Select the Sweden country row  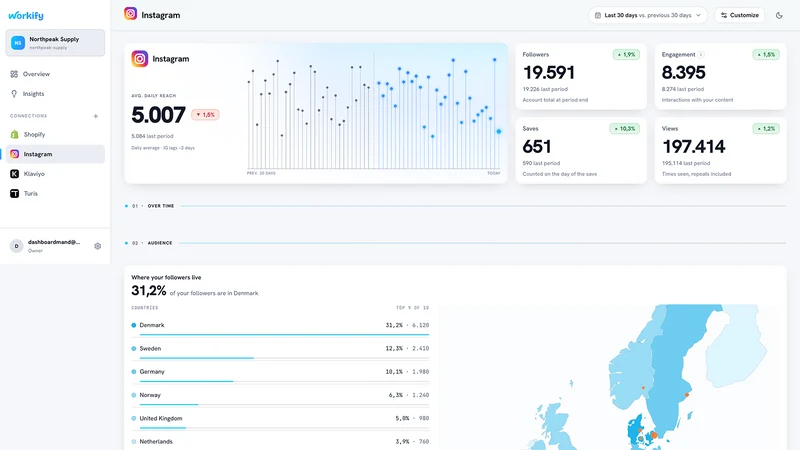coord(280,352)
